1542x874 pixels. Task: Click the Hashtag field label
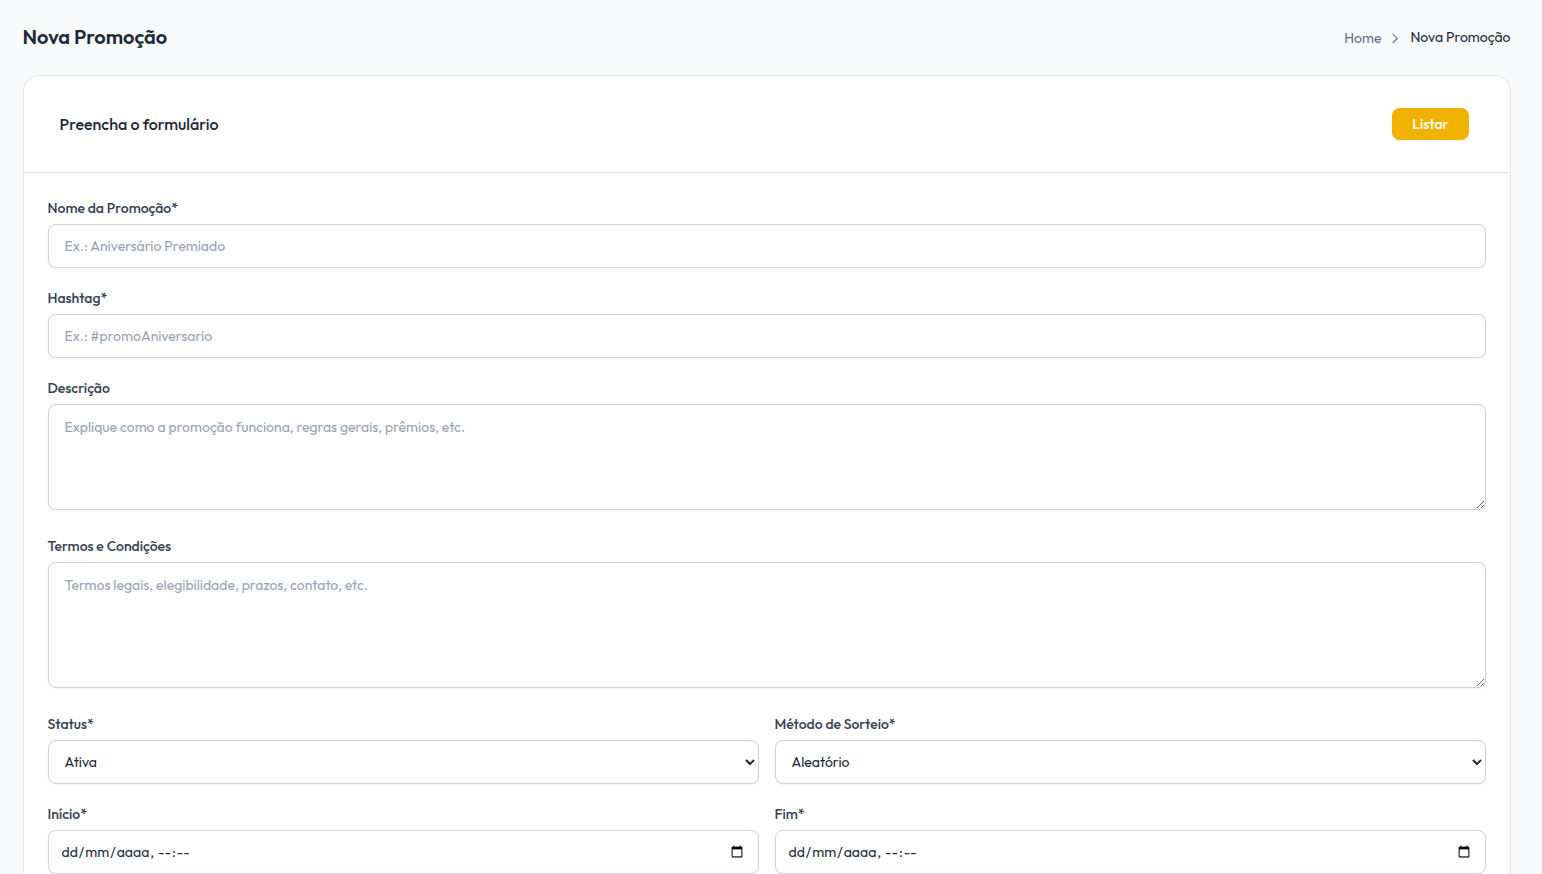point(77,298)
